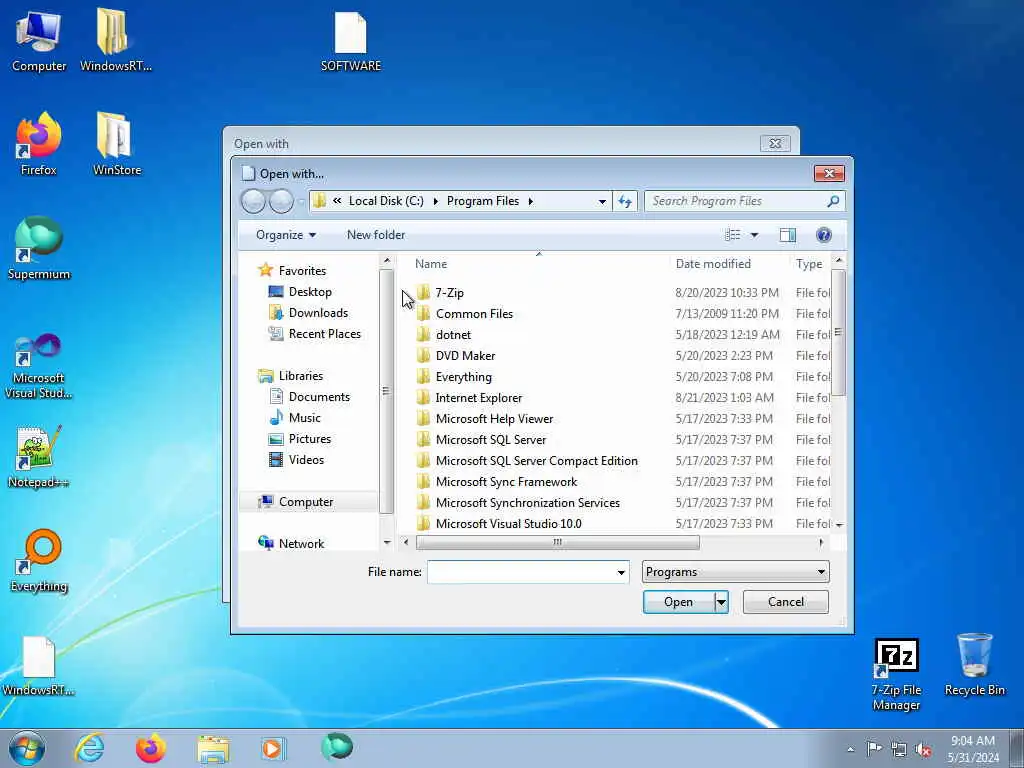
Task: Select Desktop under Favorites
Action: (310, 292)
